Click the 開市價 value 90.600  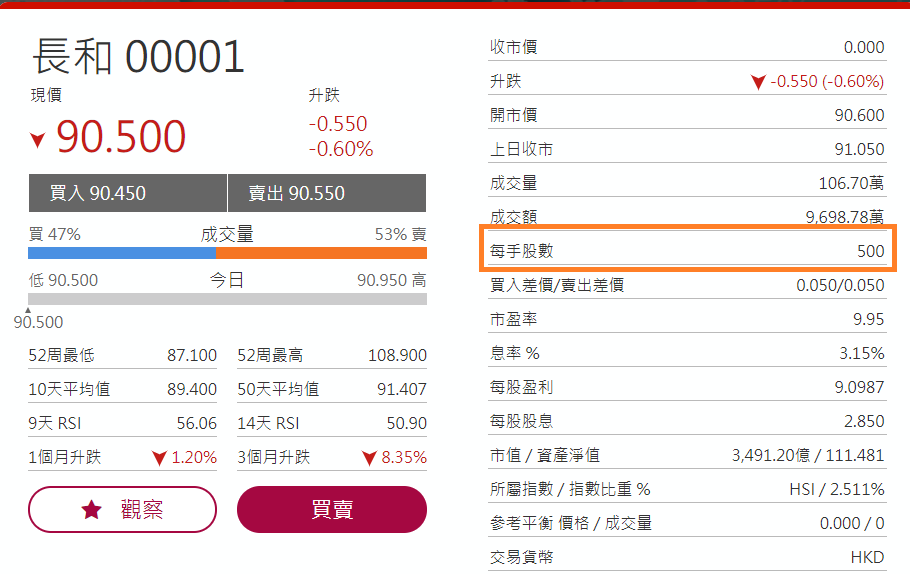[860, 115]
